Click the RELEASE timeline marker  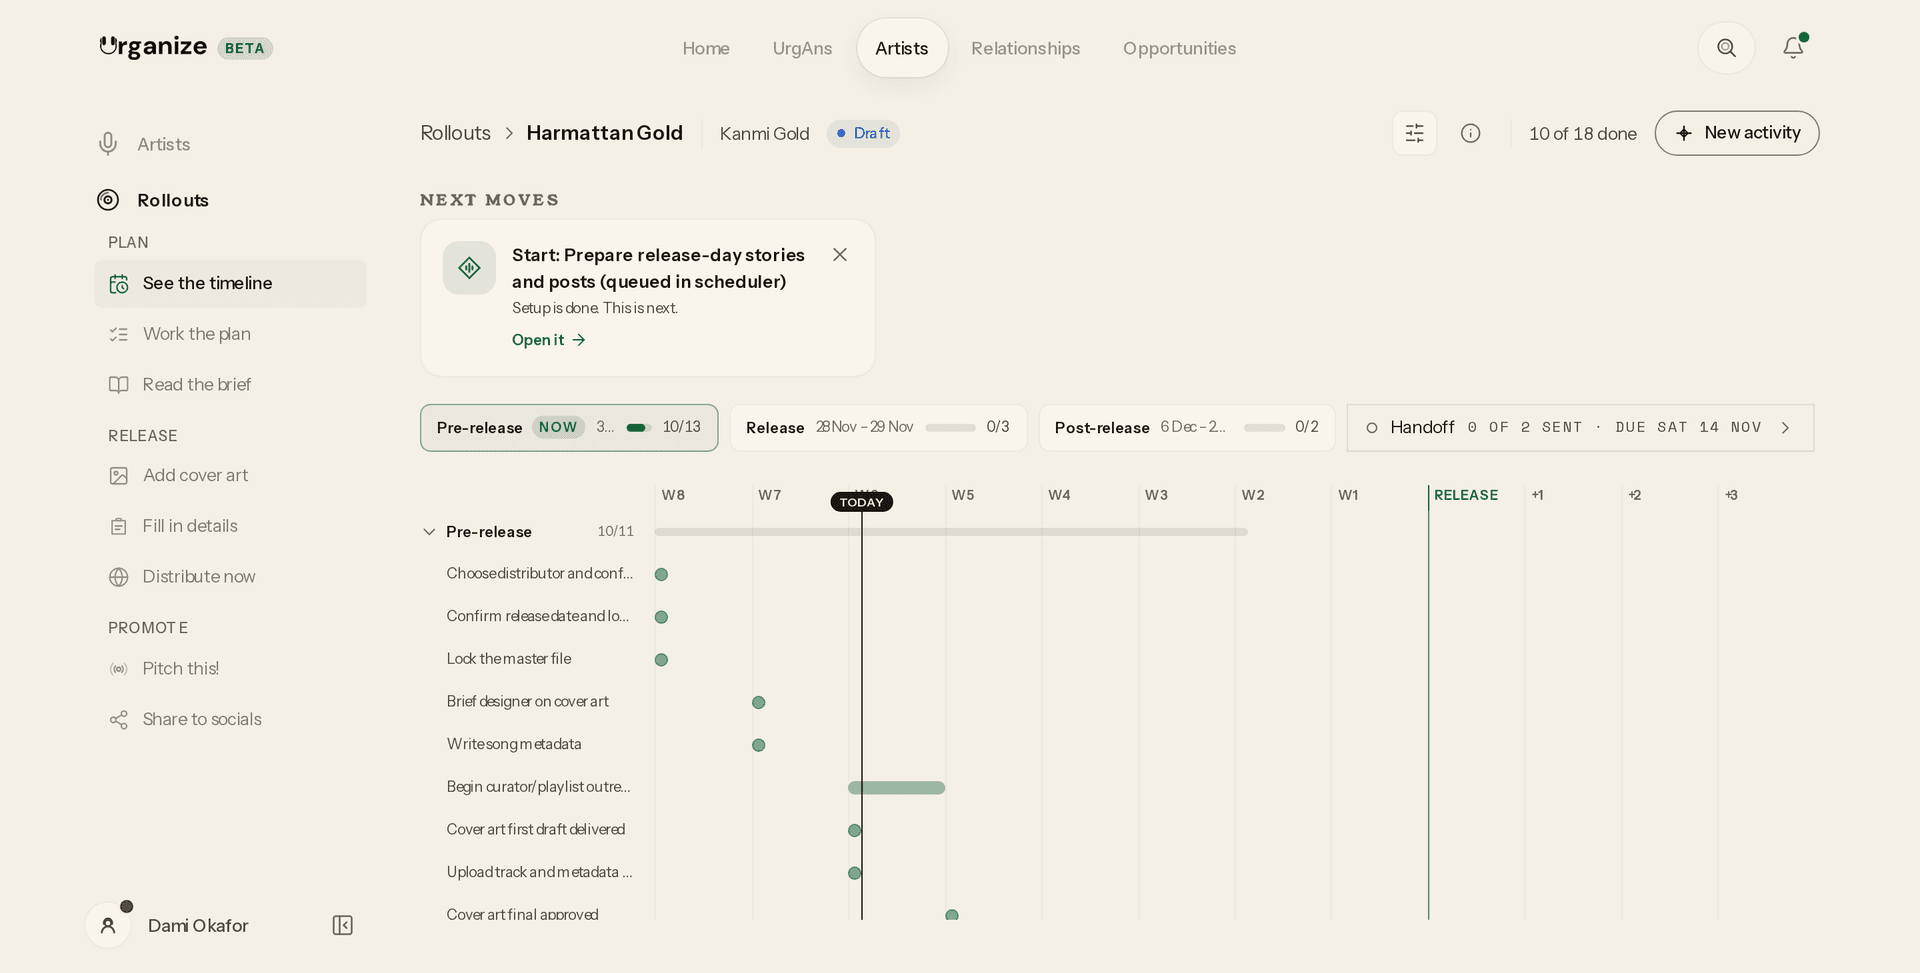(x=1466, y=495)
